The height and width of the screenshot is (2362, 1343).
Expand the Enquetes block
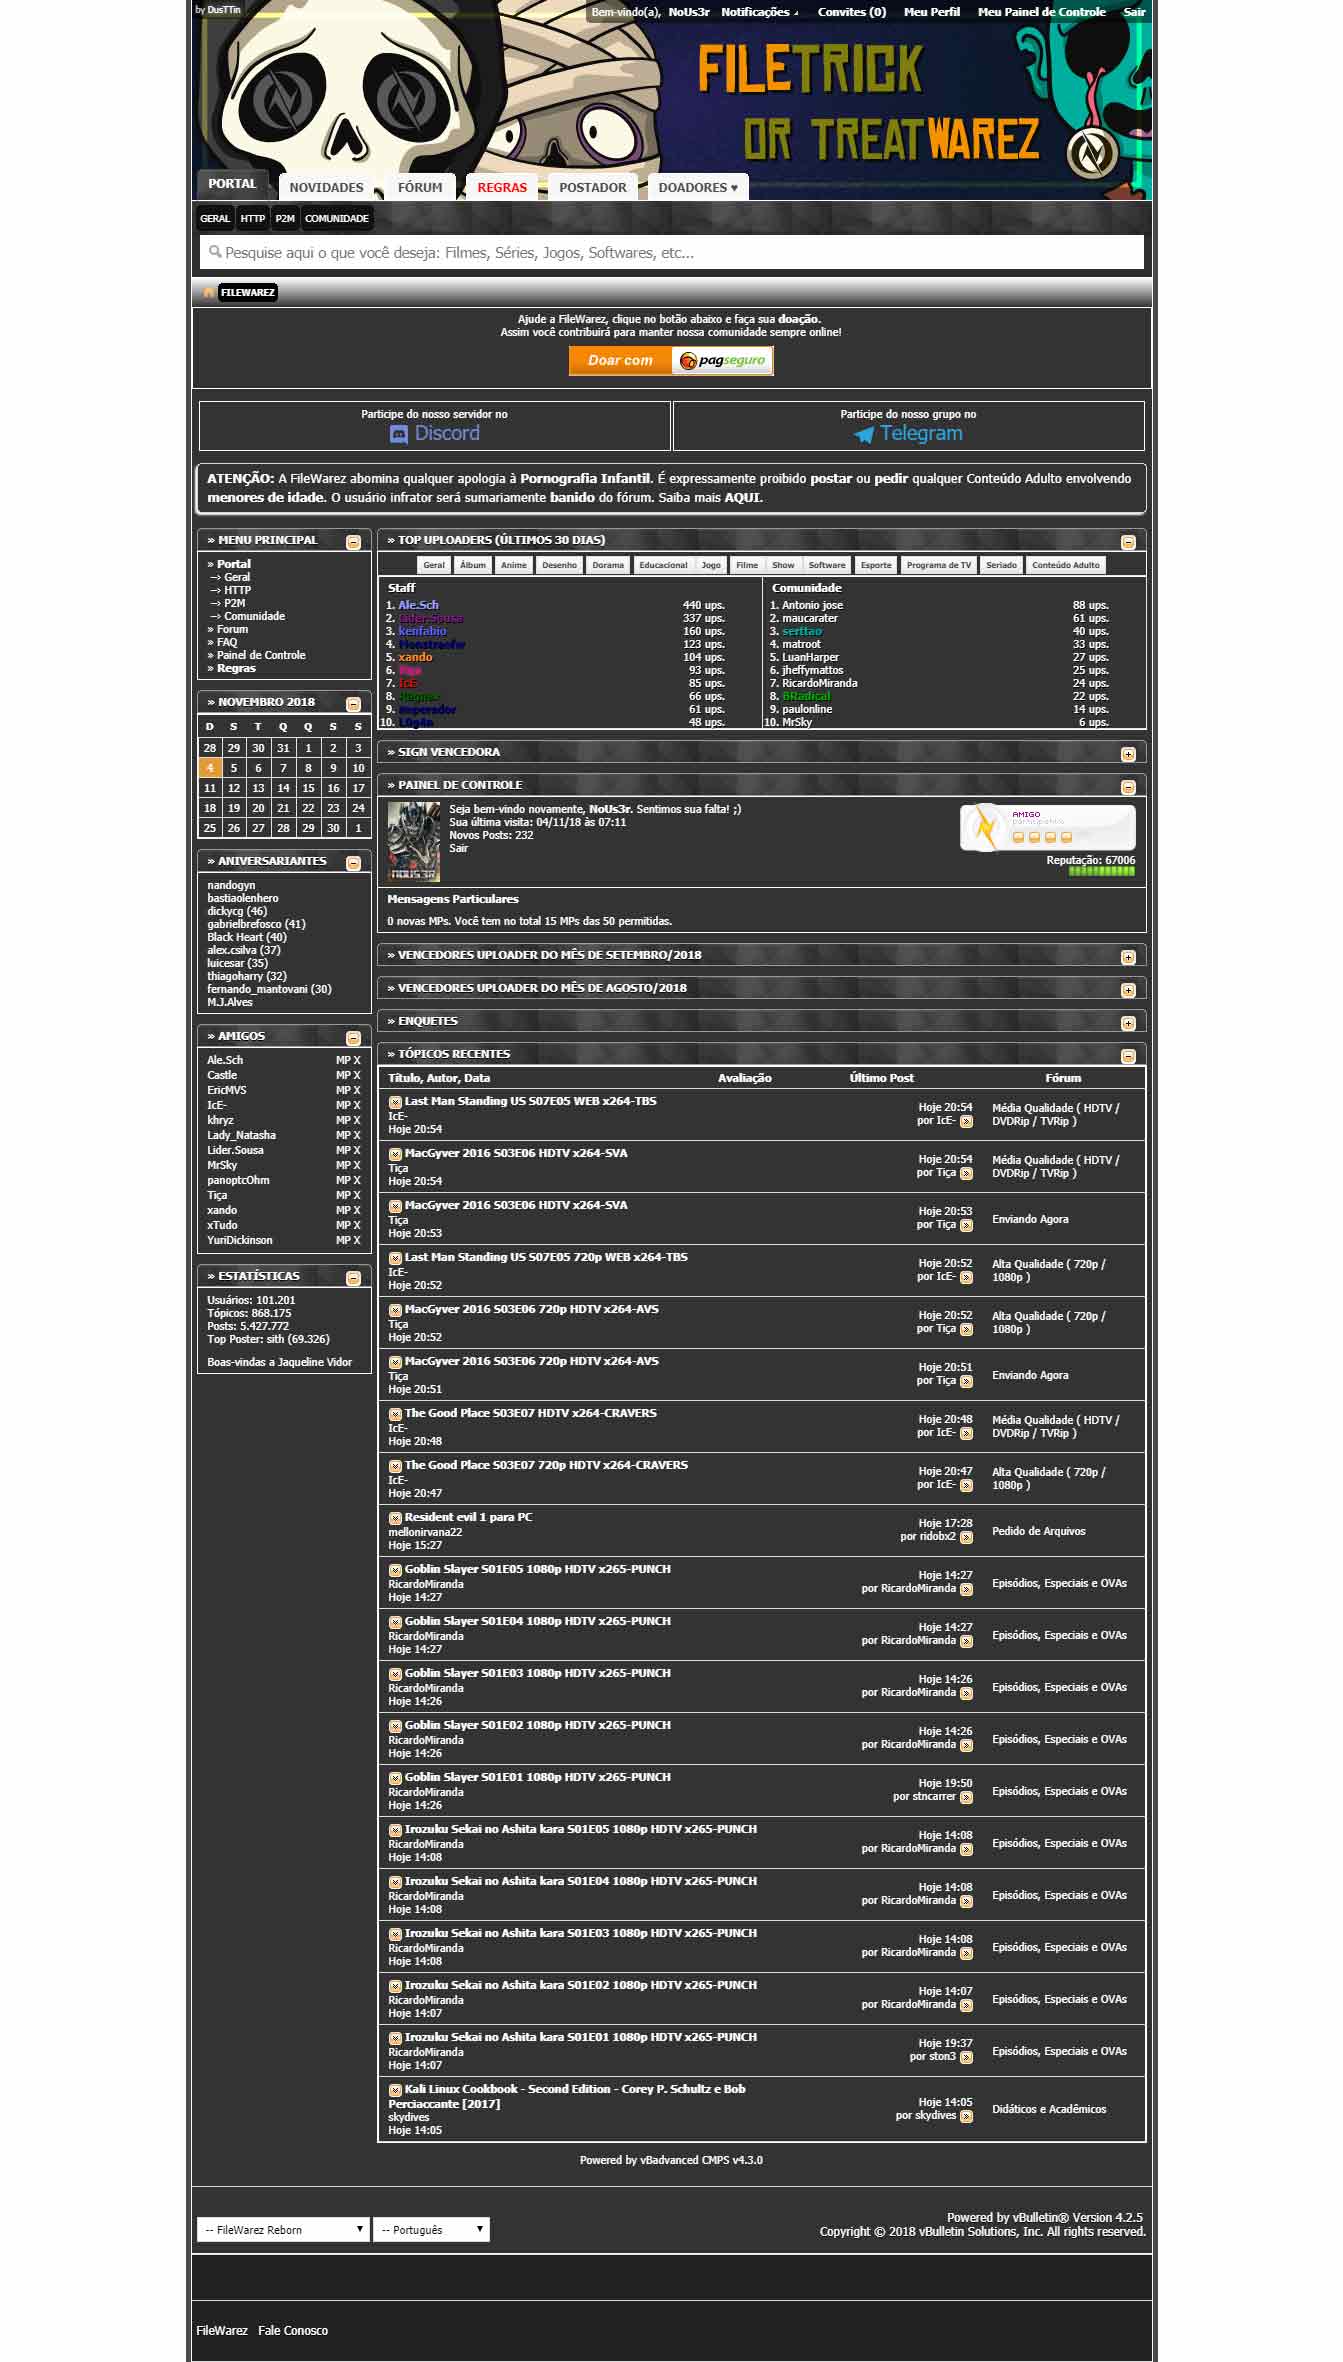coord(1128,1023)
